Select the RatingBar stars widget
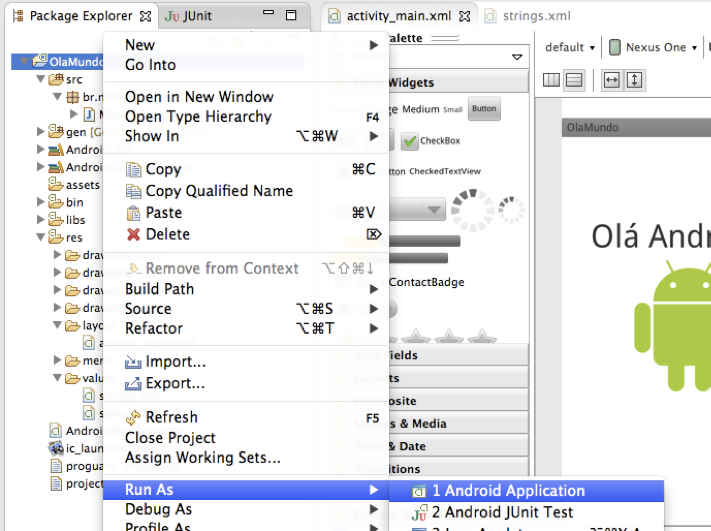The height and width of the screenshot is (531, 711). pyautogui.click(x=443, y=336)
